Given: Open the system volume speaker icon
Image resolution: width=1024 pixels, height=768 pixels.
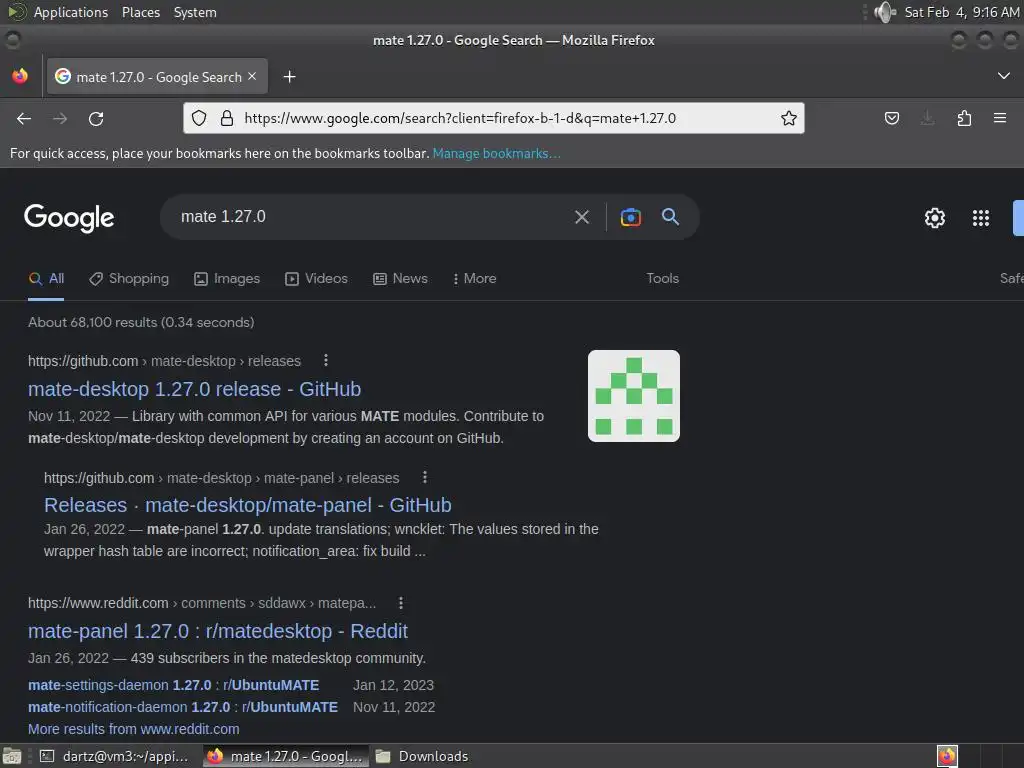Looking at the screenshot, I should tap(885, 12).
